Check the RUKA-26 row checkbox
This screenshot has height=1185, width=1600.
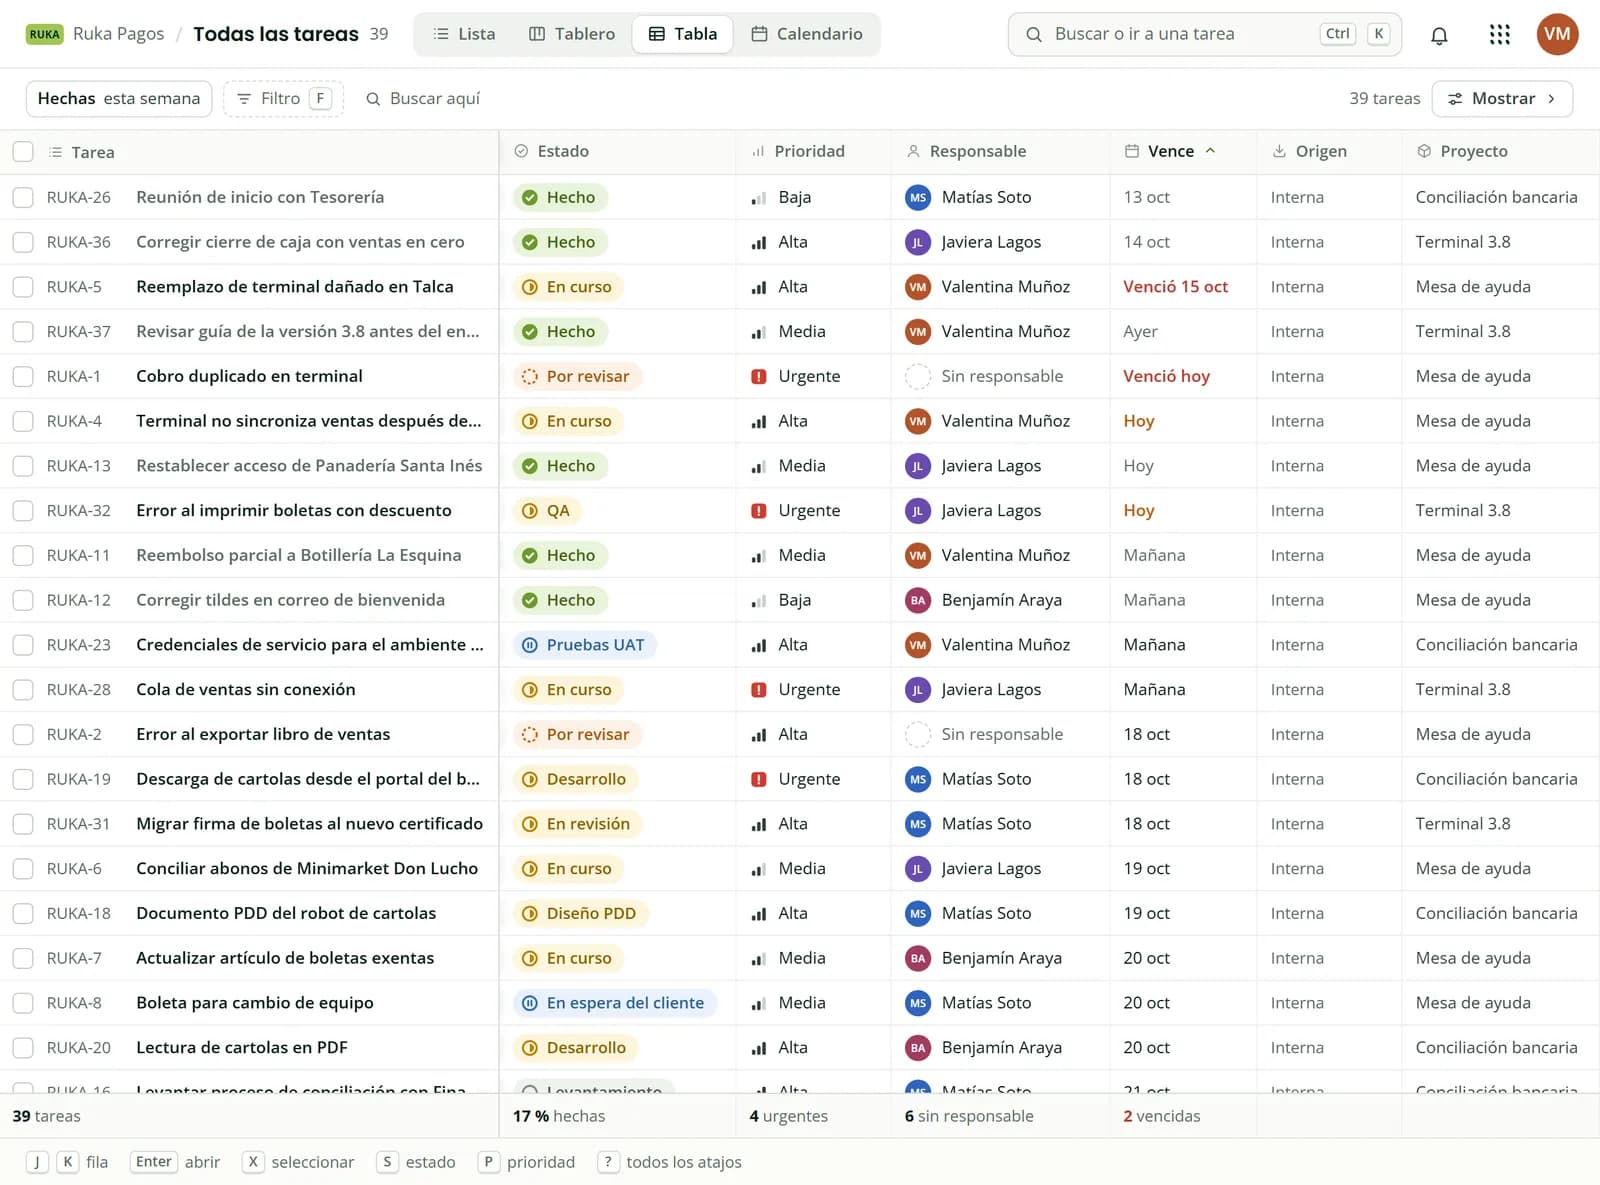pos(23,197)
